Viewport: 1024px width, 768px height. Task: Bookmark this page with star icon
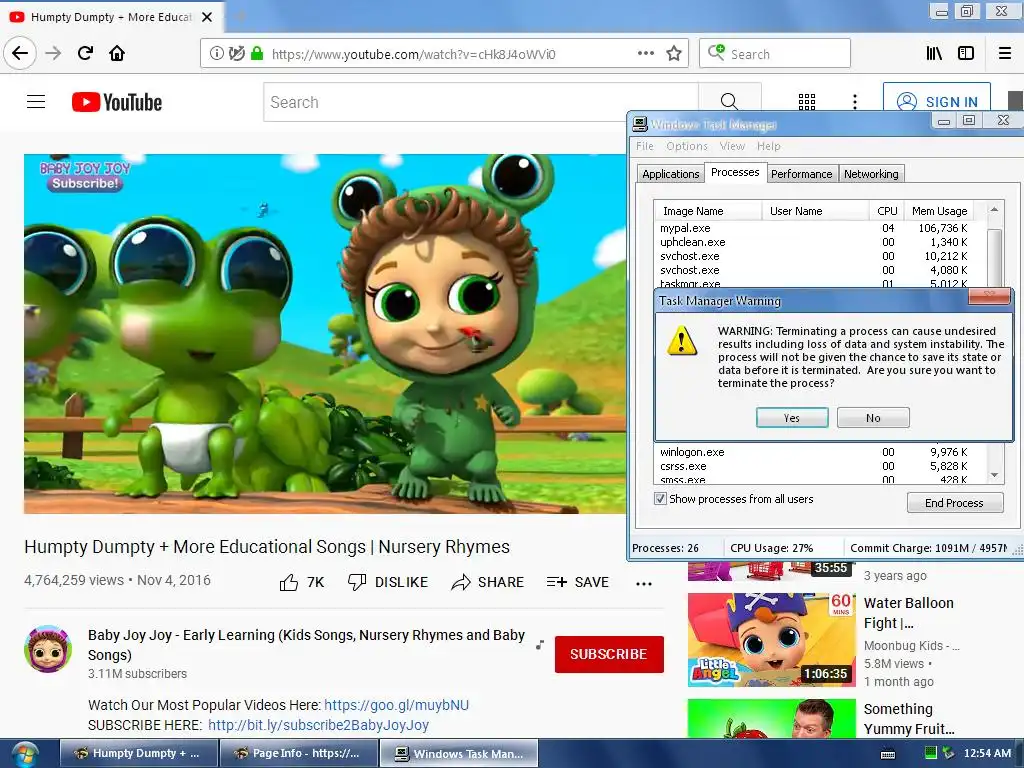coord(674,53)
